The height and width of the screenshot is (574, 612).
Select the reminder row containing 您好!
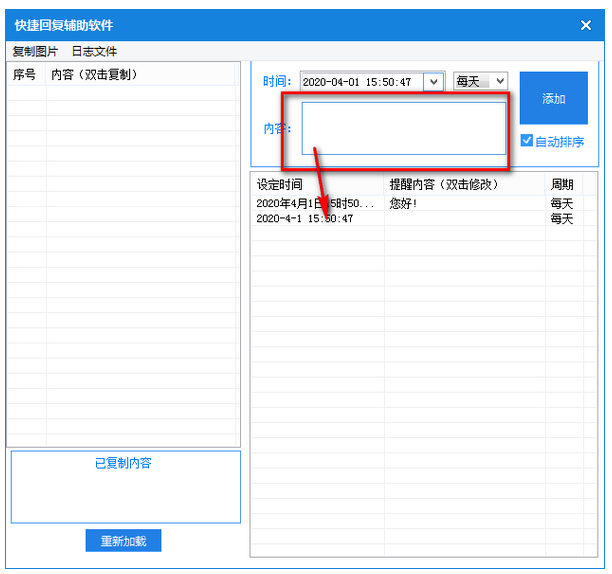[x=424, y=203]
